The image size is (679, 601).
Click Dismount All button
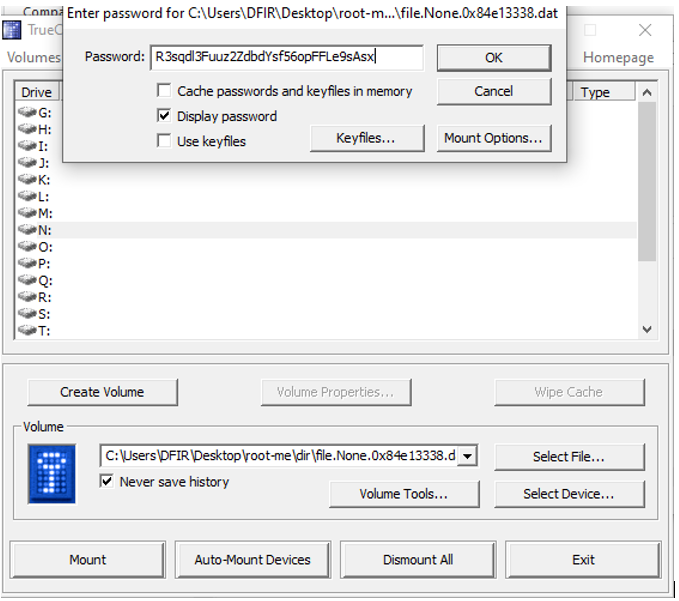point(418,559)
